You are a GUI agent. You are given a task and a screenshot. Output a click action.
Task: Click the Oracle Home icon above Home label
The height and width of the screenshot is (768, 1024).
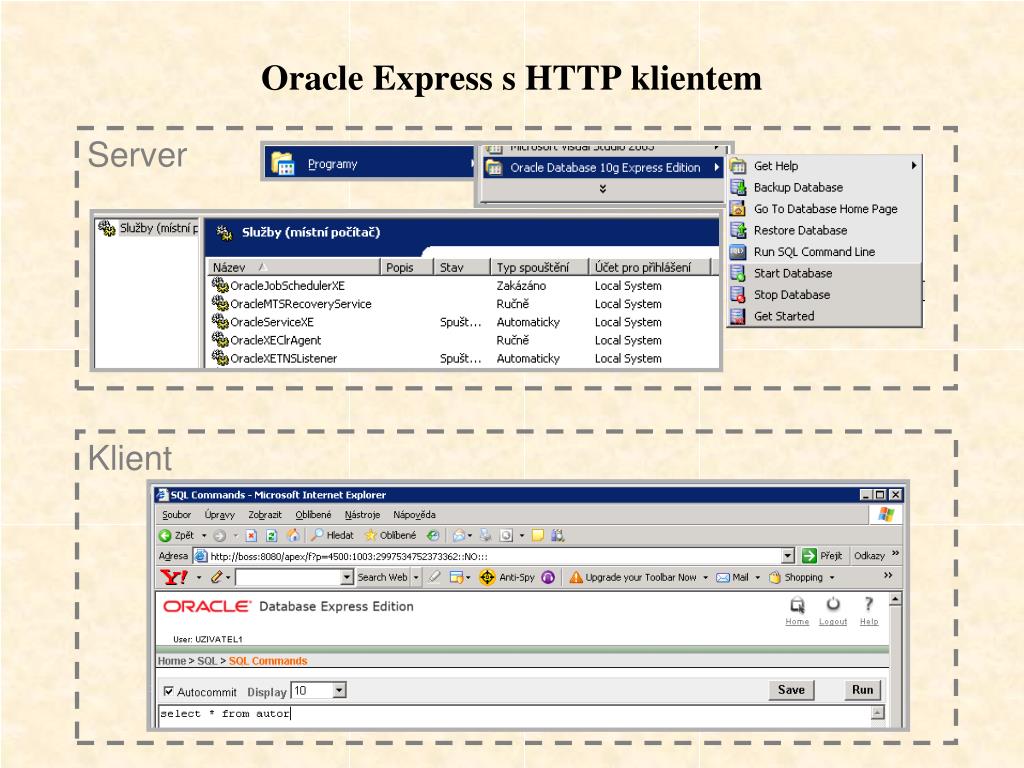[x=797, y=605]
